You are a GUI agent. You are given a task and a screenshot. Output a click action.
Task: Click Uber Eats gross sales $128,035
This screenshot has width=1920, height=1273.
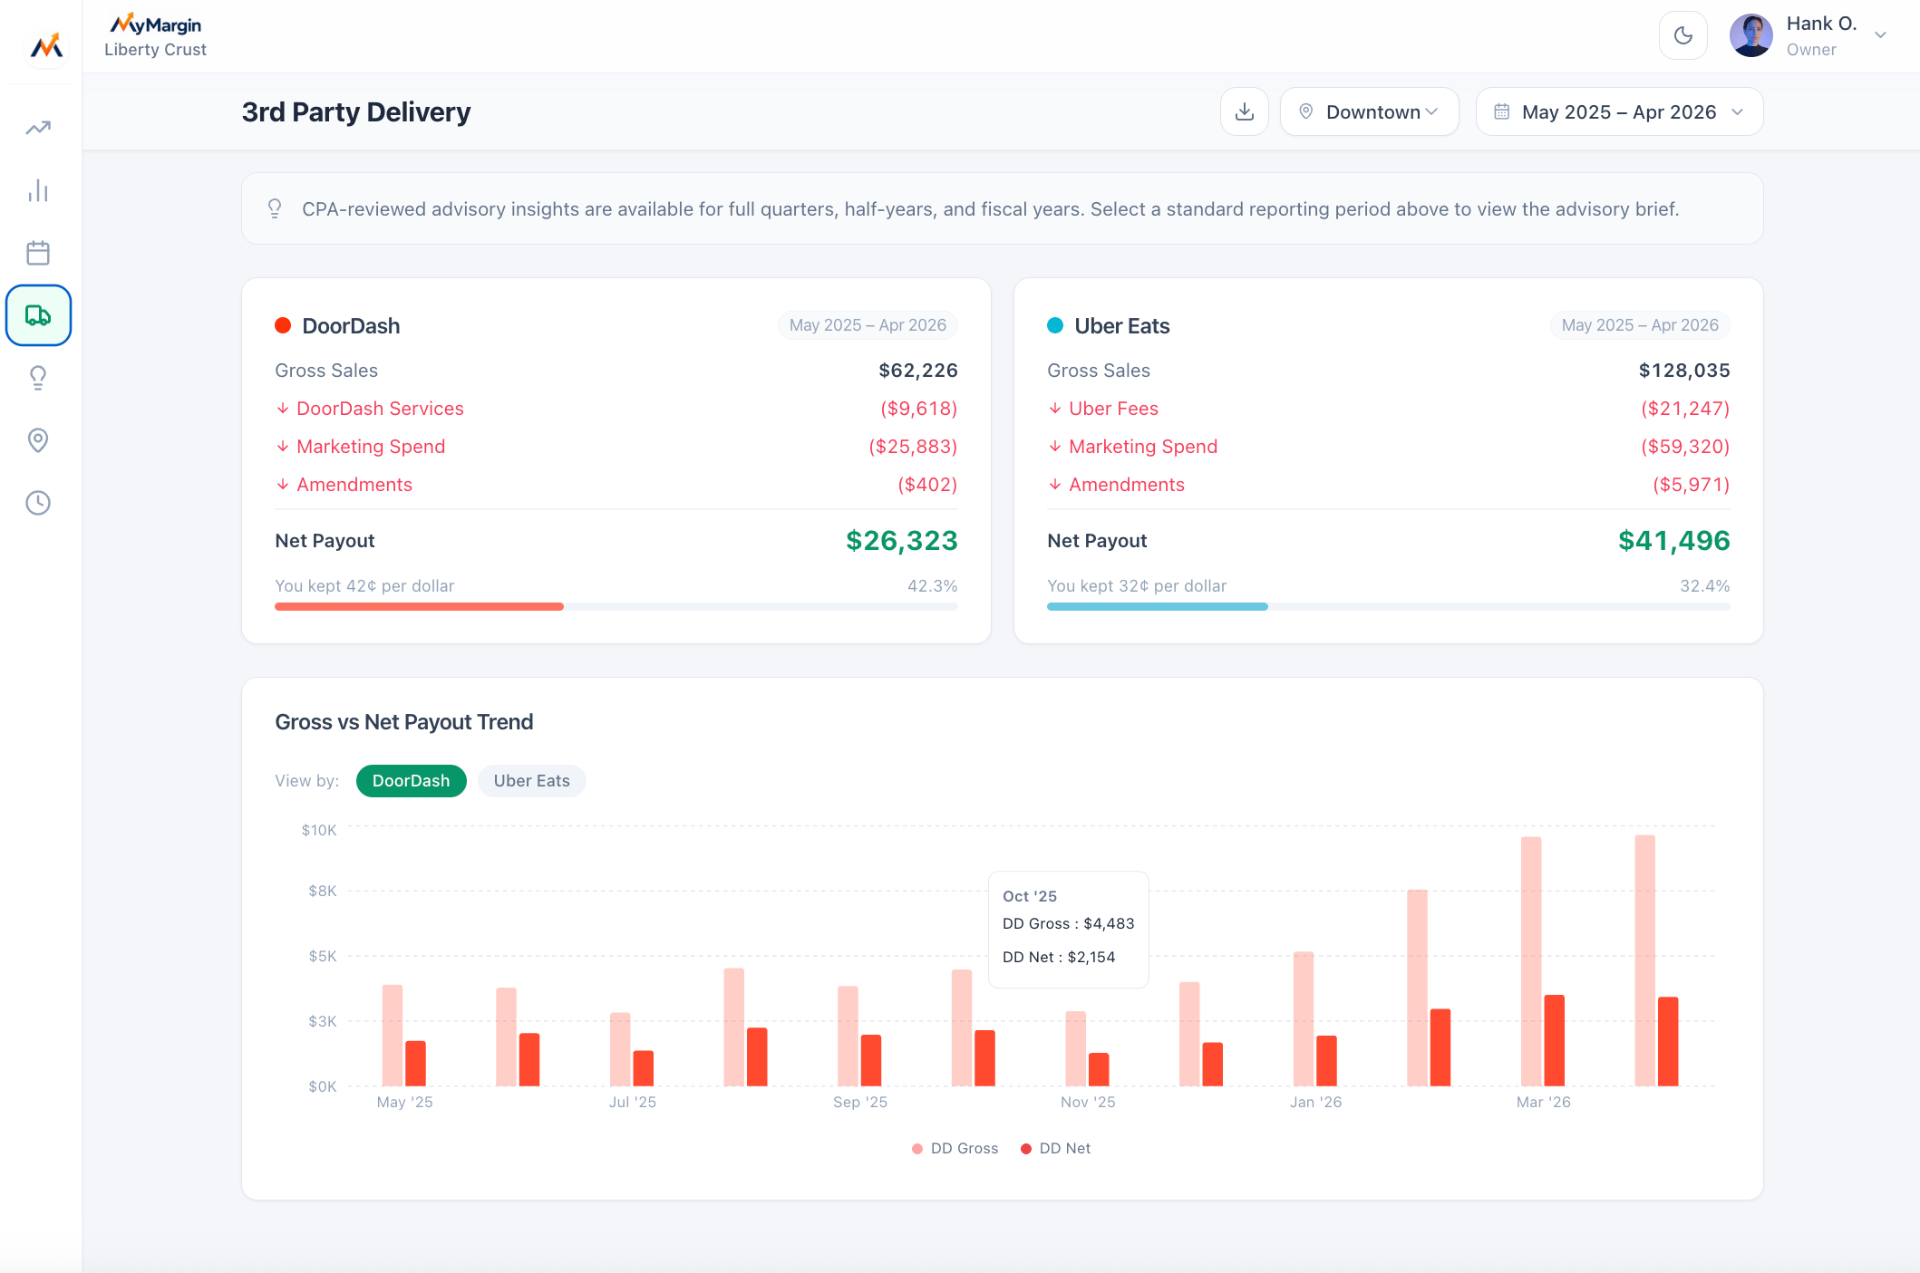[x=1684, y=370]
